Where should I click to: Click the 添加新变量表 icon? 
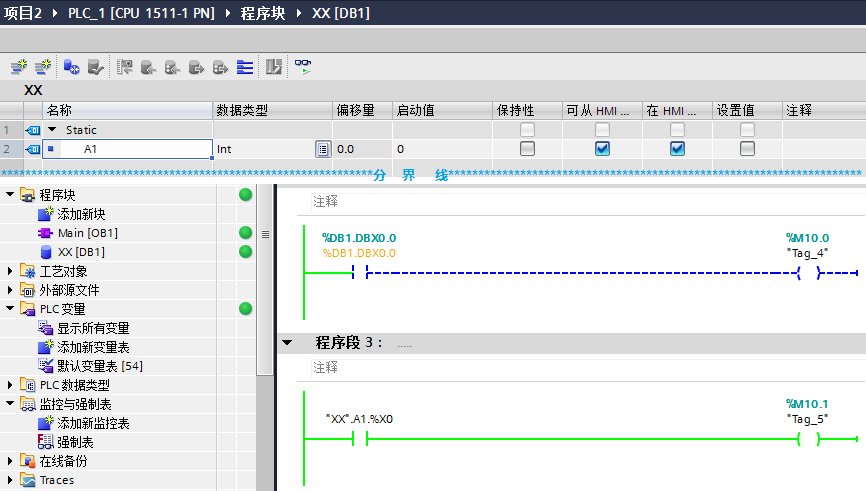(x=45, y=347)
